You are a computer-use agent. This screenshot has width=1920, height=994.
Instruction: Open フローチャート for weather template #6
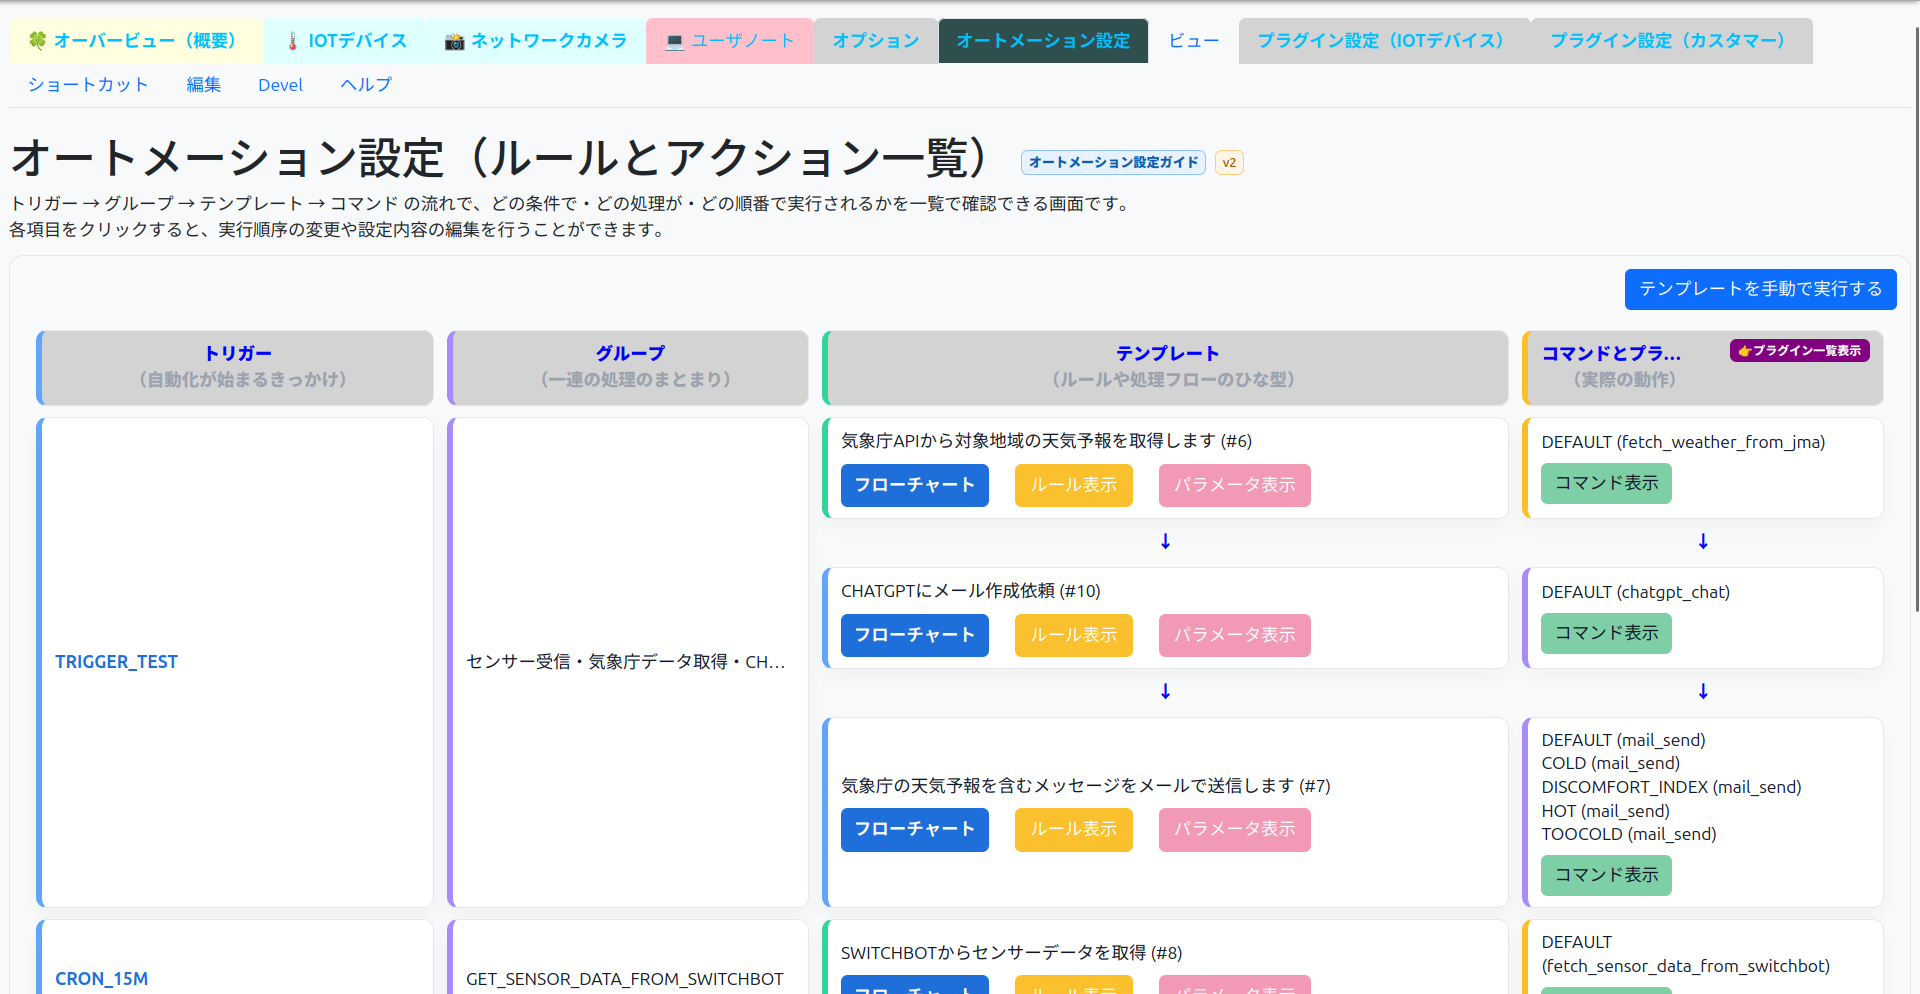914,485
